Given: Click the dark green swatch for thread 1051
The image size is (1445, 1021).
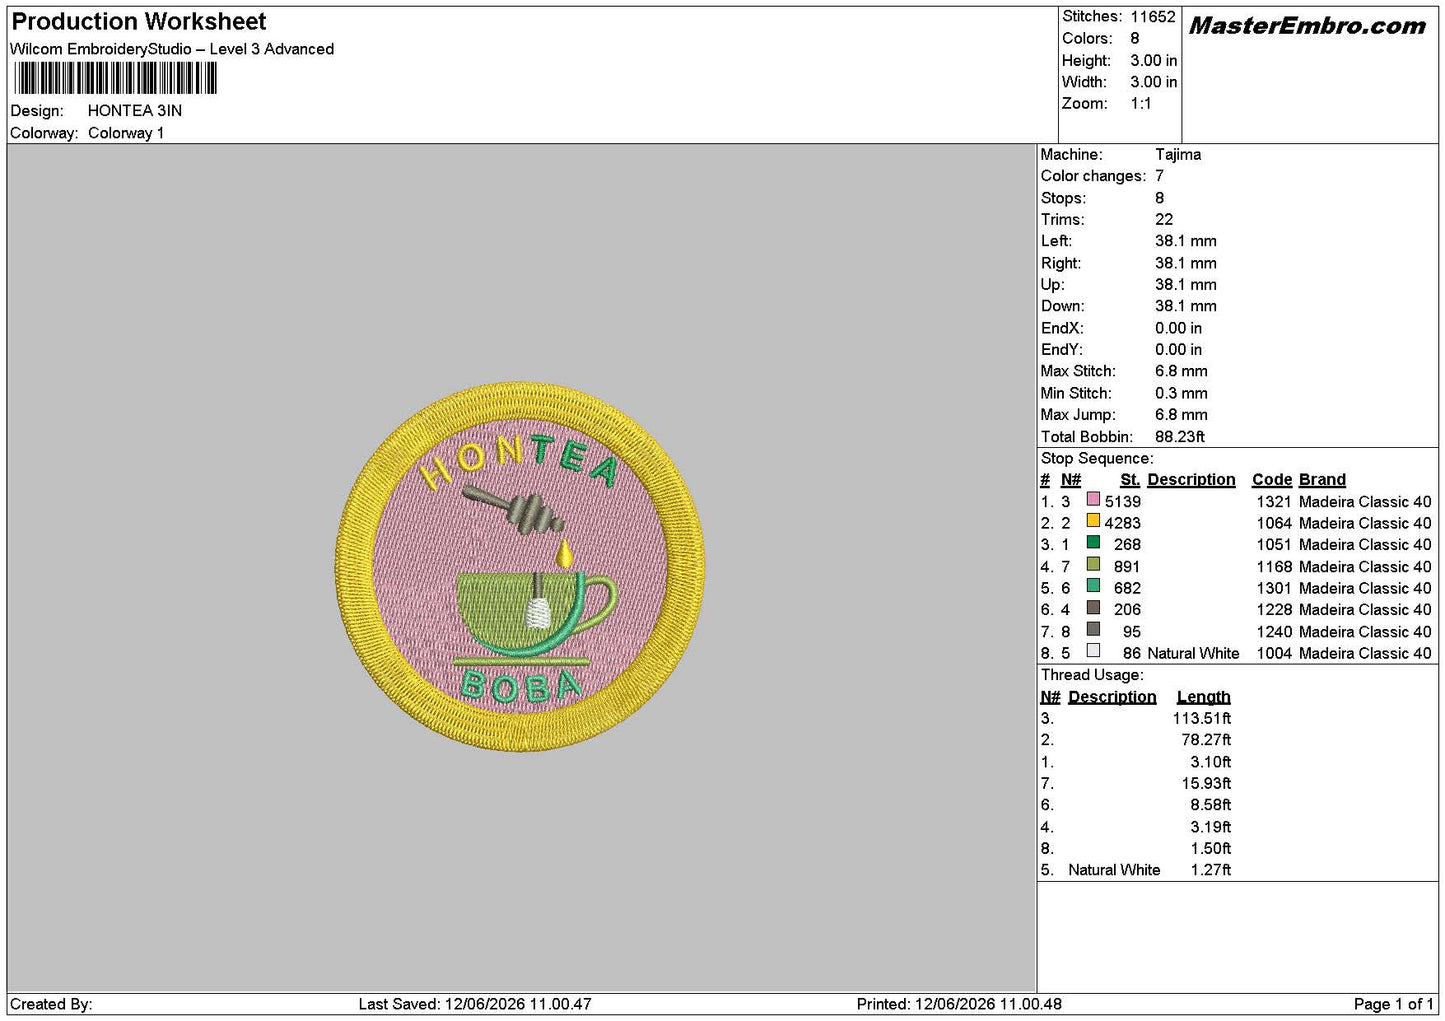Looking at the screenshot, I should [1093, 543].
